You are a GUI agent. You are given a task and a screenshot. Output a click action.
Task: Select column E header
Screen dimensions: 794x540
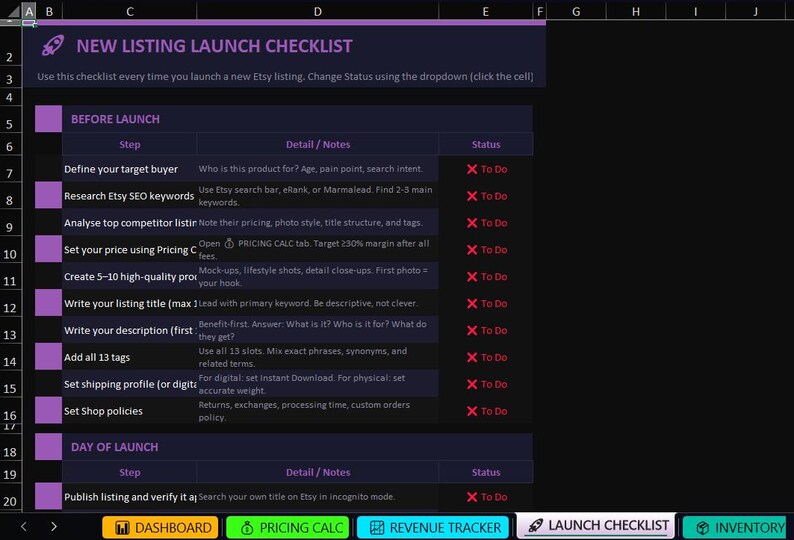coord(486,11)
